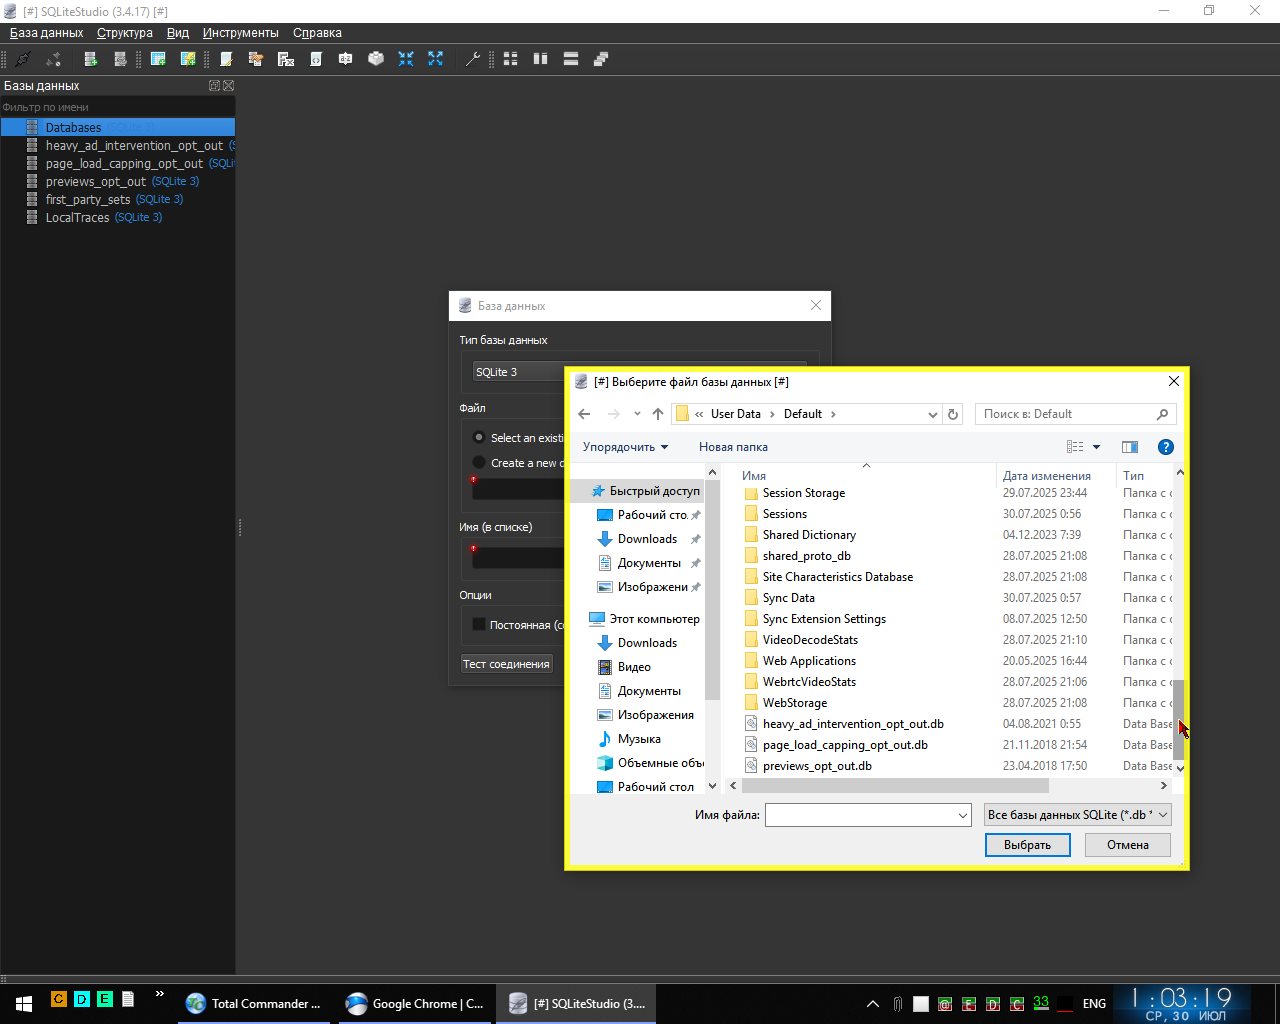The image size is (1280, 1024).
Task: Select the 'Select an existing' radio button
Action: pos(479,438)
